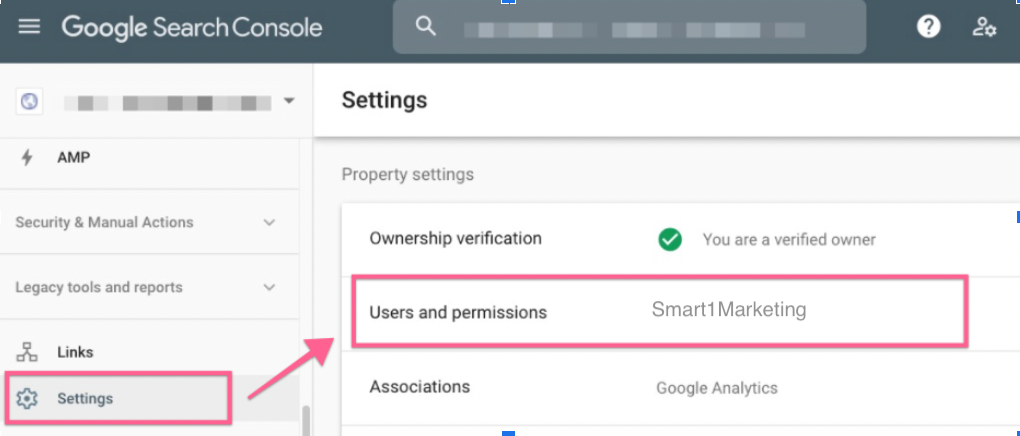Image resolution: width=1020 pixels, height=436 pixels.
Task: Go to Settings in the sidebar
Action: tap(85, 399)
